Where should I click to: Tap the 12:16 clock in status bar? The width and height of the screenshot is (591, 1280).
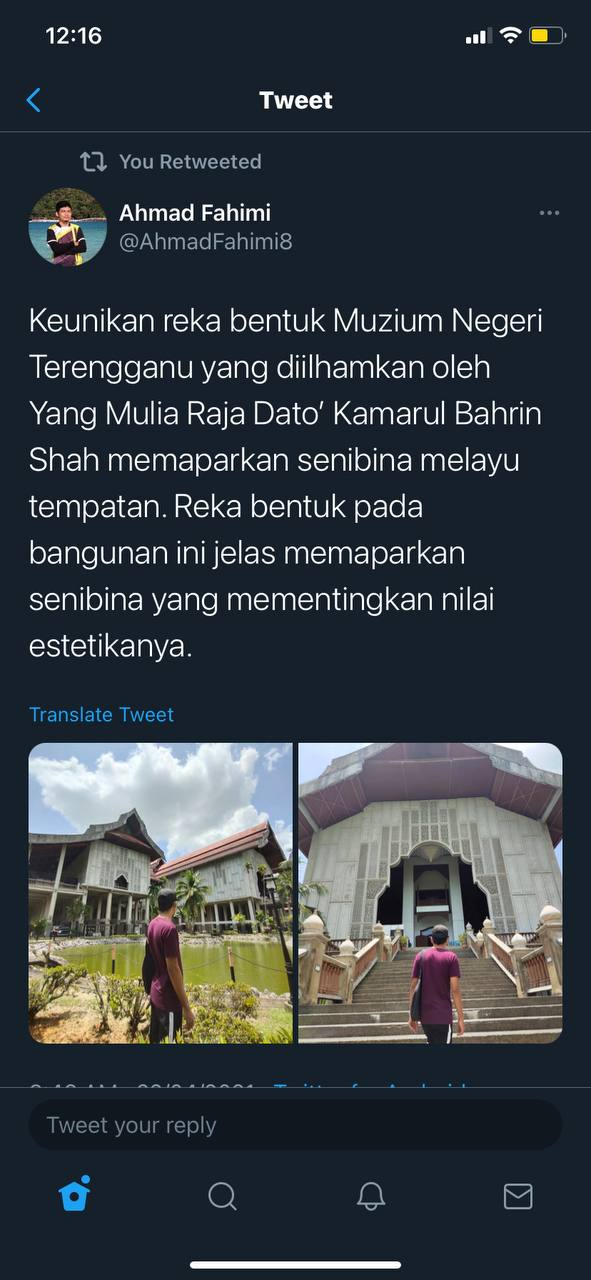coord(74,36)
